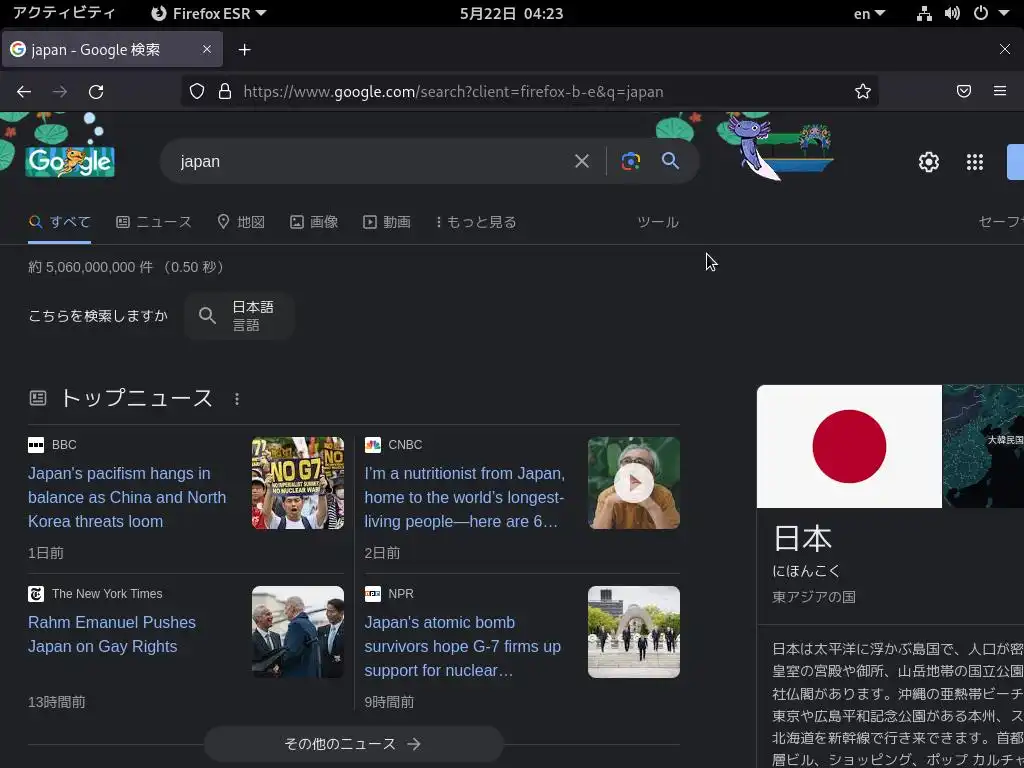Switch to the 地図 tab

241,222
